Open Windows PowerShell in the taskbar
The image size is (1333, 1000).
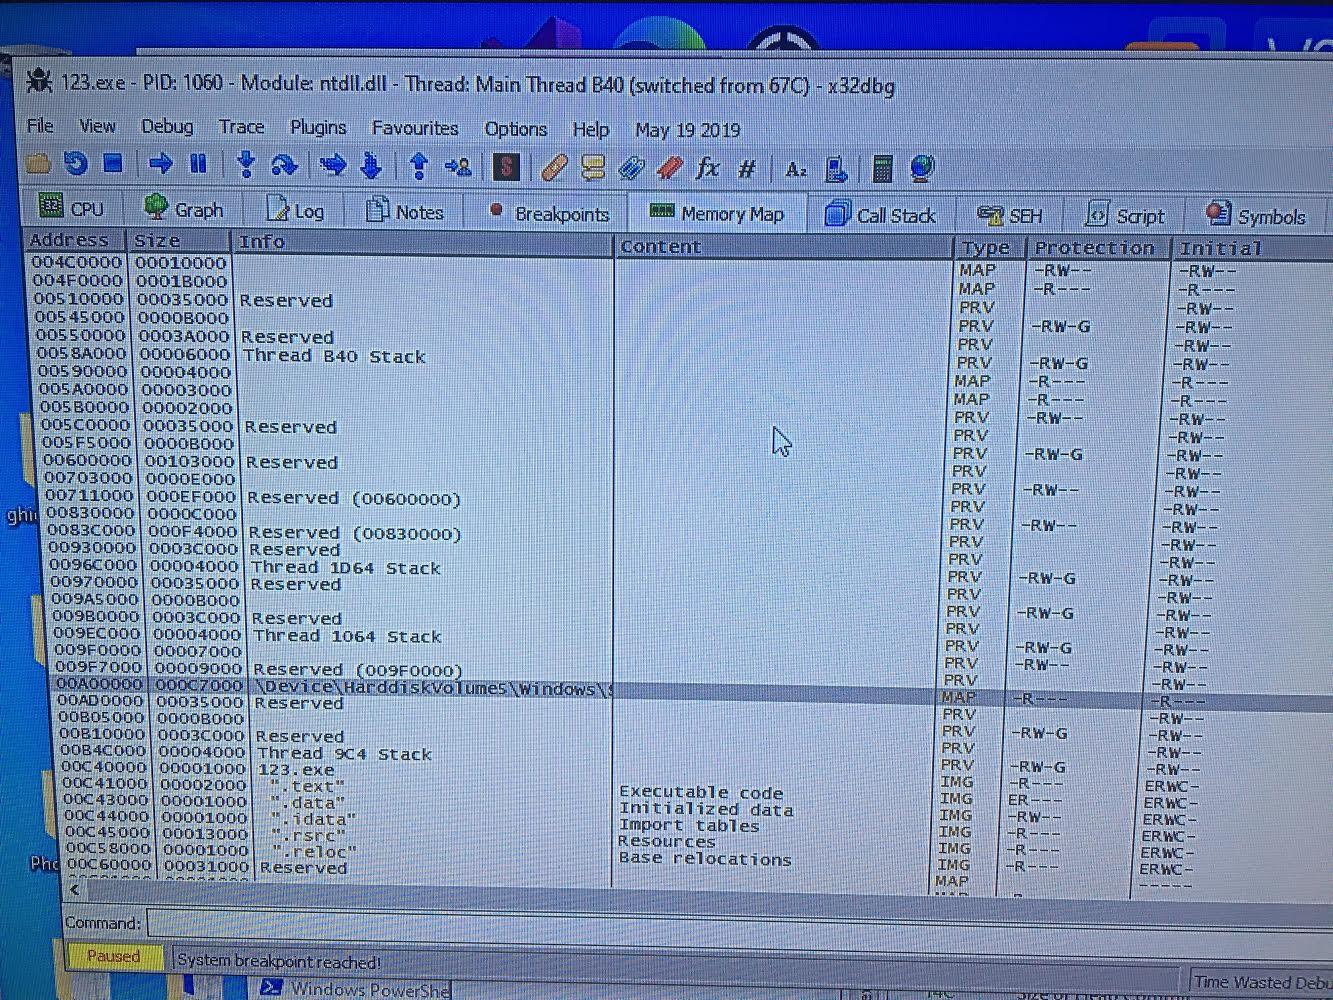click(x=356, y=989)
